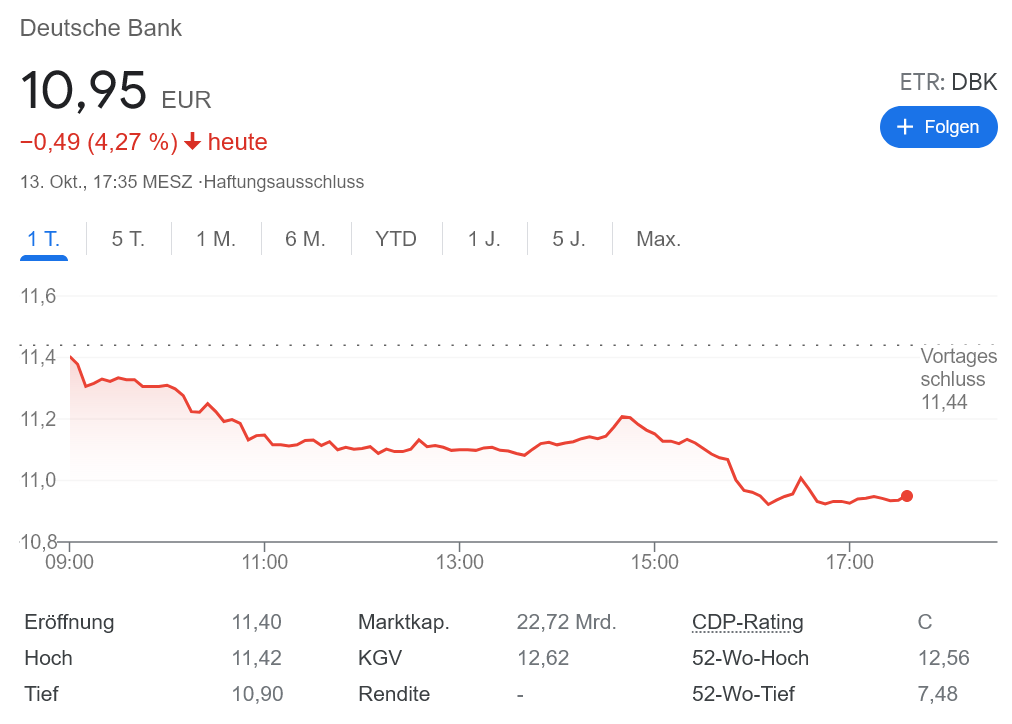Show the Max. time range
This screenshot has width=1012, height=724.
pyautogui.click(x=658, y=239)
